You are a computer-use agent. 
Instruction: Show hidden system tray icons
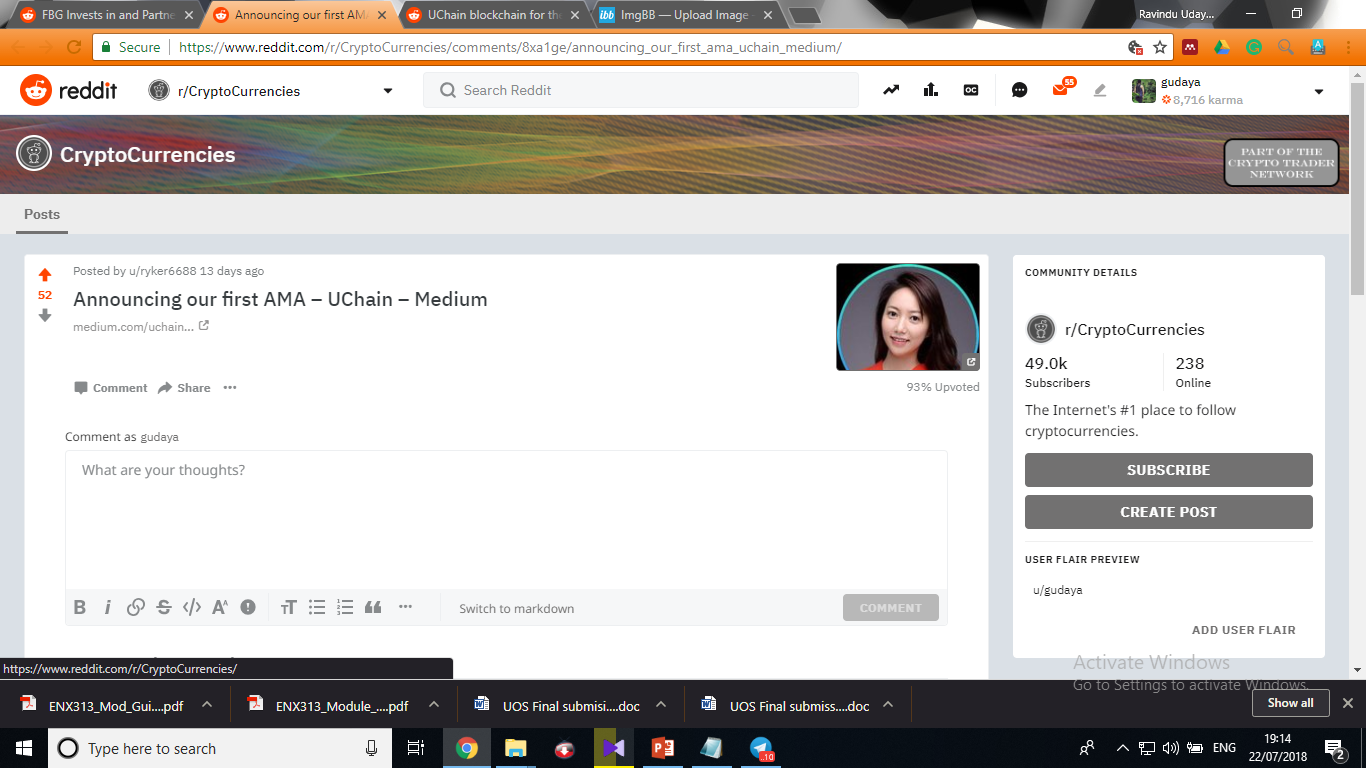point(1122,748)
